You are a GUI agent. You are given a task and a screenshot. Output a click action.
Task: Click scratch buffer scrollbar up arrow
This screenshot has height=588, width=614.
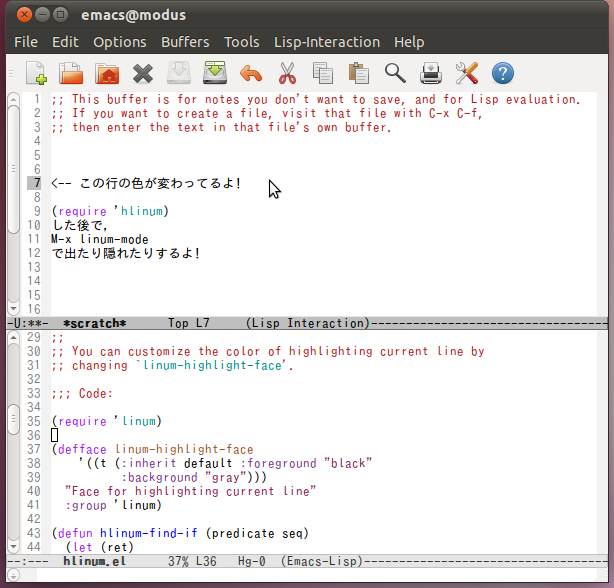point(13,99)
